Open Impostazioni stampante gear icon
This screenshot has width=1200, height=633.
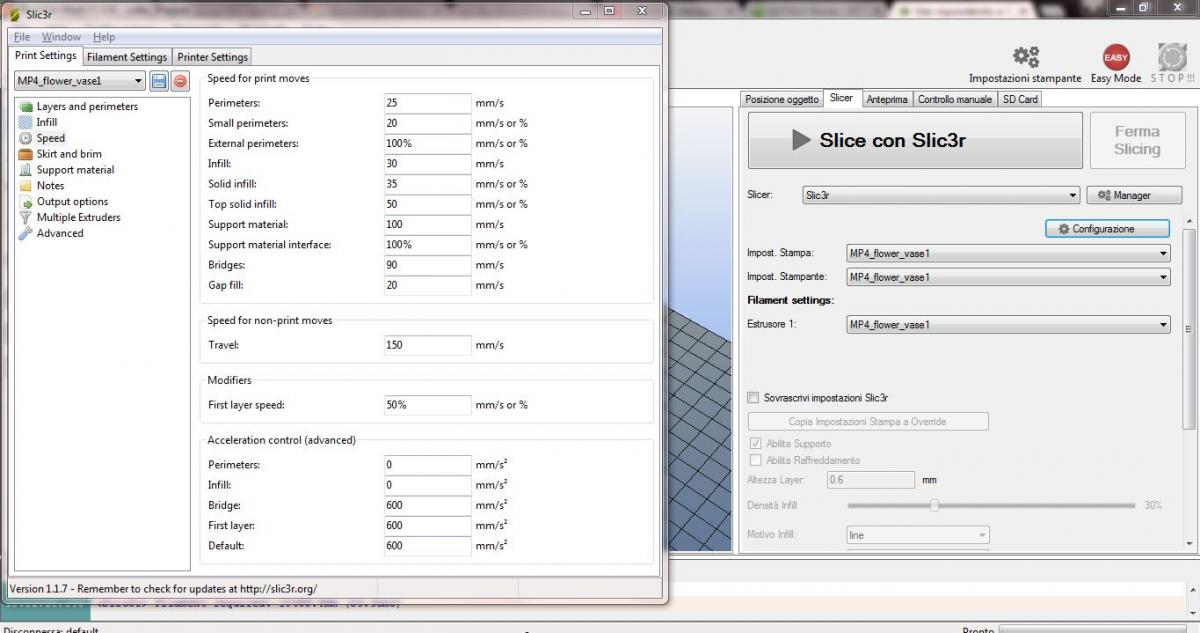pyautogui.click(x=1025, y=58)
